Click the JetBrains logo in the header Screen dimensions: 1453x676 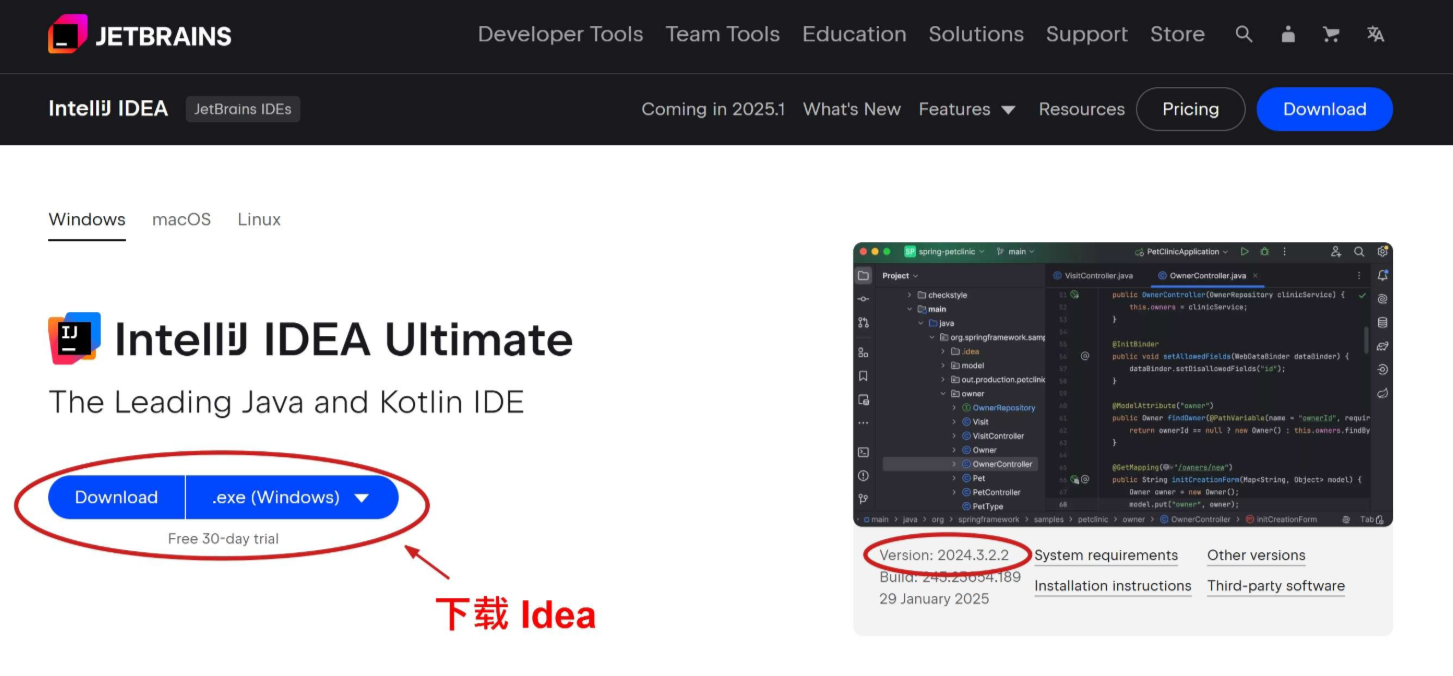139,35
